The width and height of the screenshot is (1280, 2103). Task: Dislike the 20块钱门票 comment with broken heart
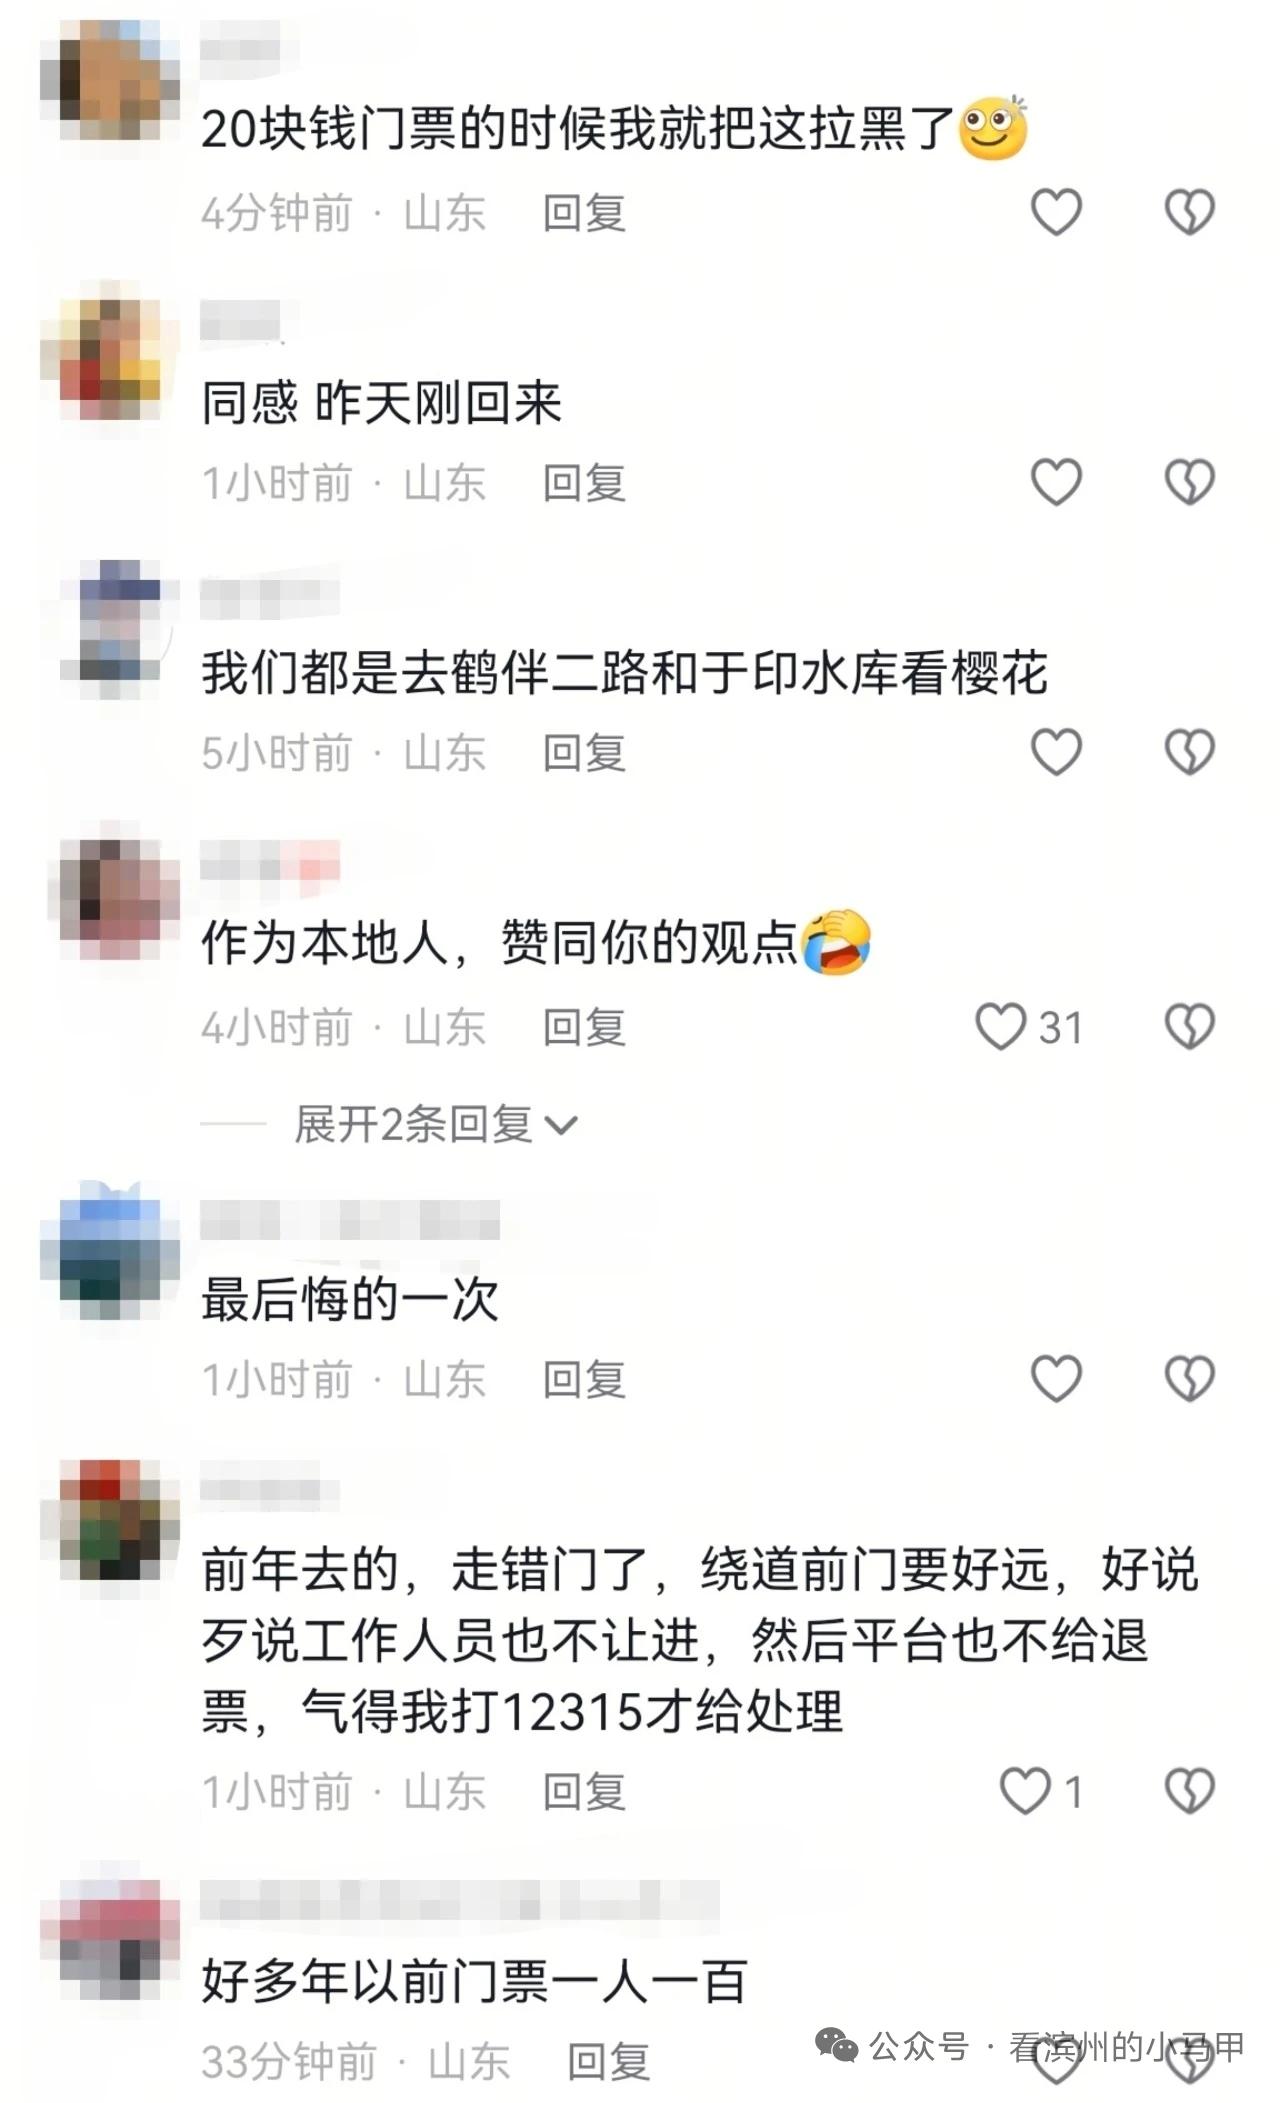(x=1189, y=212)
